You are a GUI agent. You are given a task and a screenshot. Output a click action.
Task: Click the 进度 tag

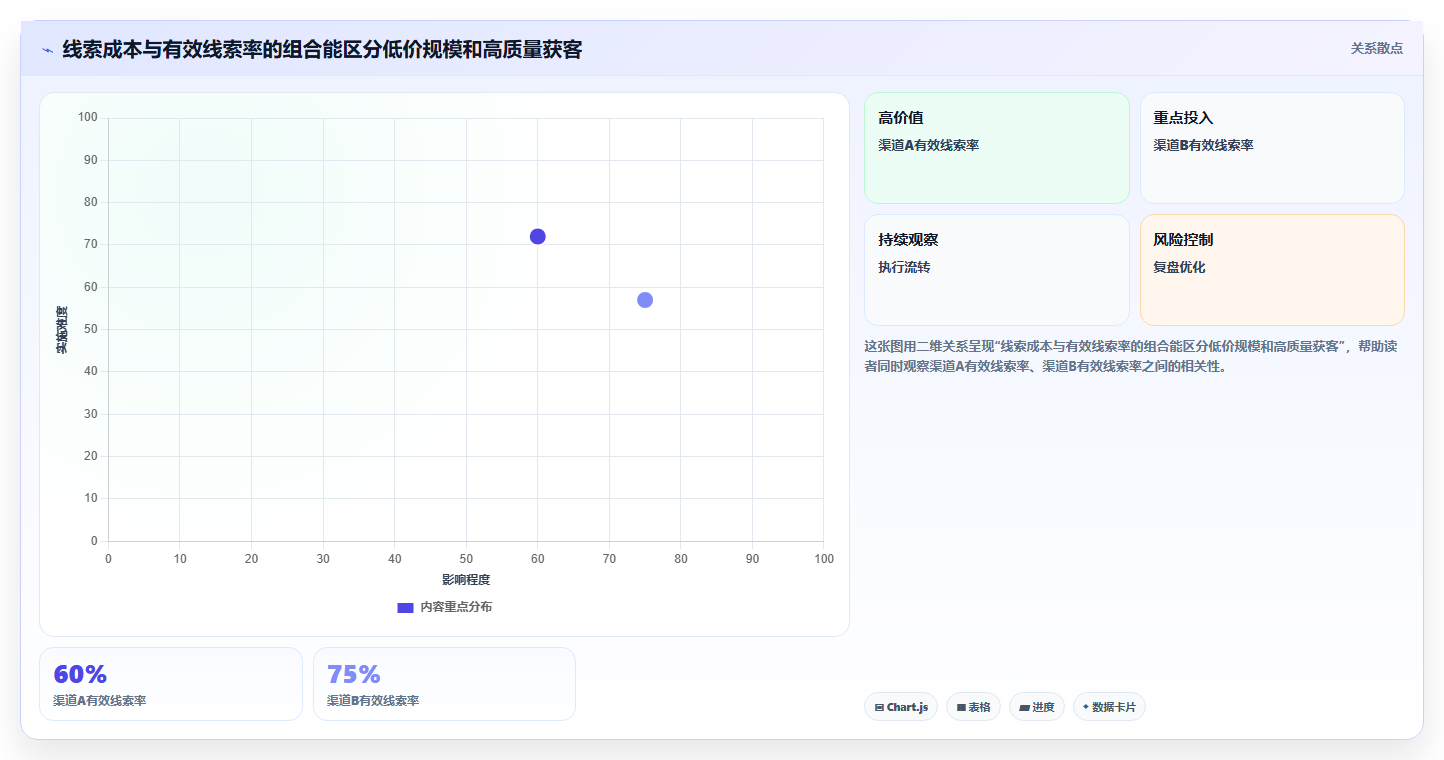coord(1037,707)
